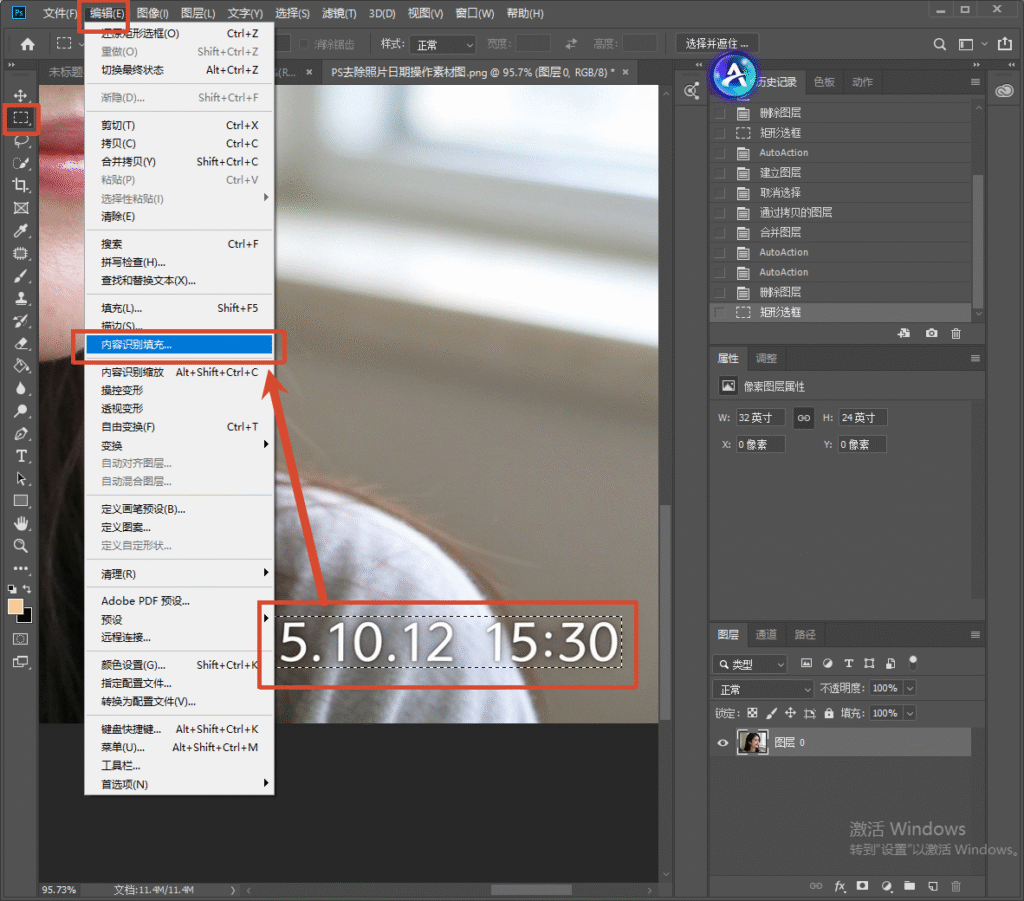
Task: Select the Horizontal Type tool
Action: pos(21,456)
